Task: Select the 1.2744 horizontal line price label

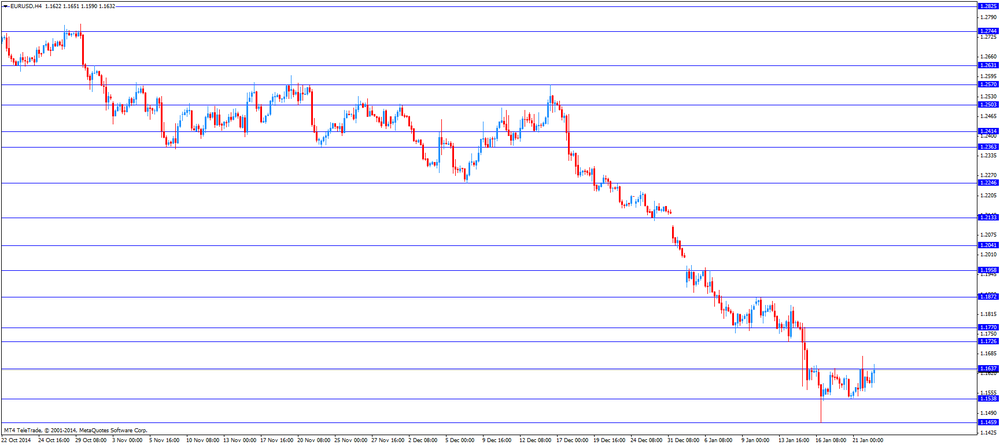Action: click(x=988, y=31)
